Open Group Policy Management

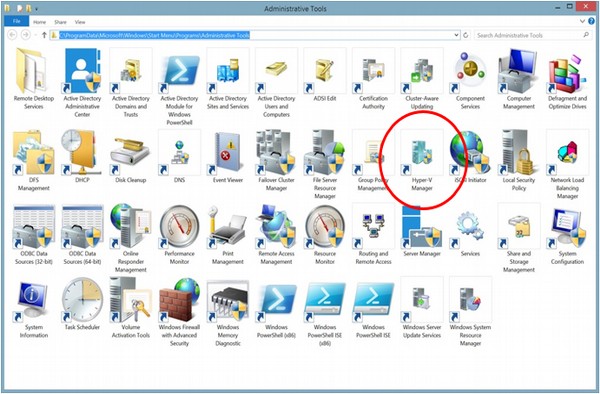pos(373,160)
